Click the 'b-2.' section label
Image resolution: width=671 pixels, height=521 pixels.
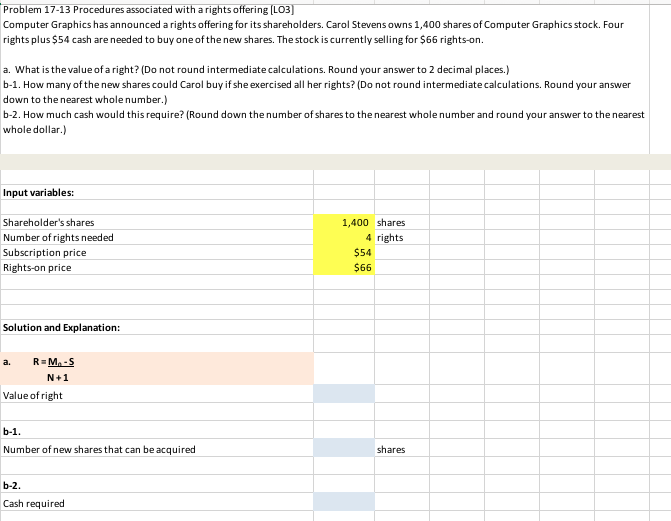click(12, 485)
